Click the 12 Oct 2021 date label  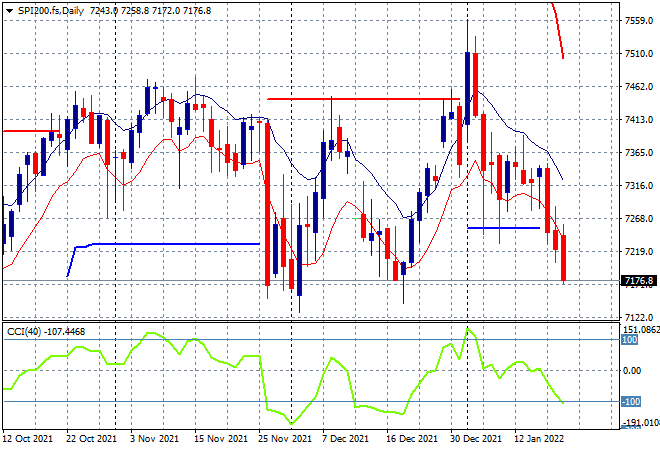[x=27, y=439]
